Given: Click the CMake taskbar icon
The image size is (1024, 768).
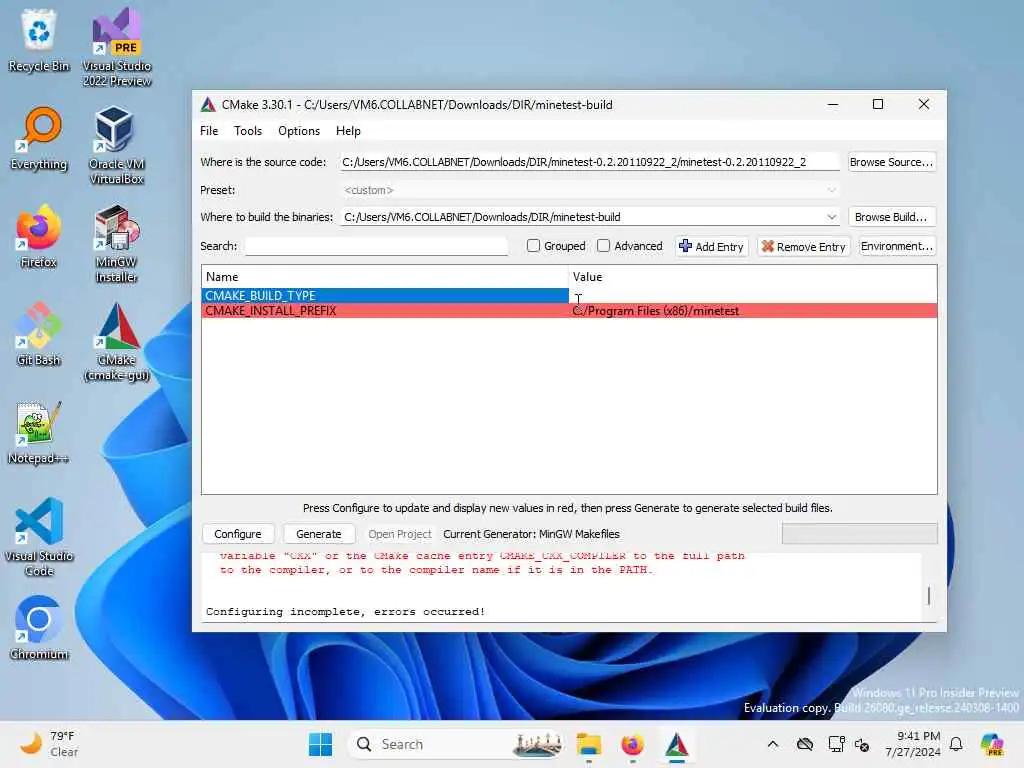Looking at the screenshot, I should (x=677, y=744).
